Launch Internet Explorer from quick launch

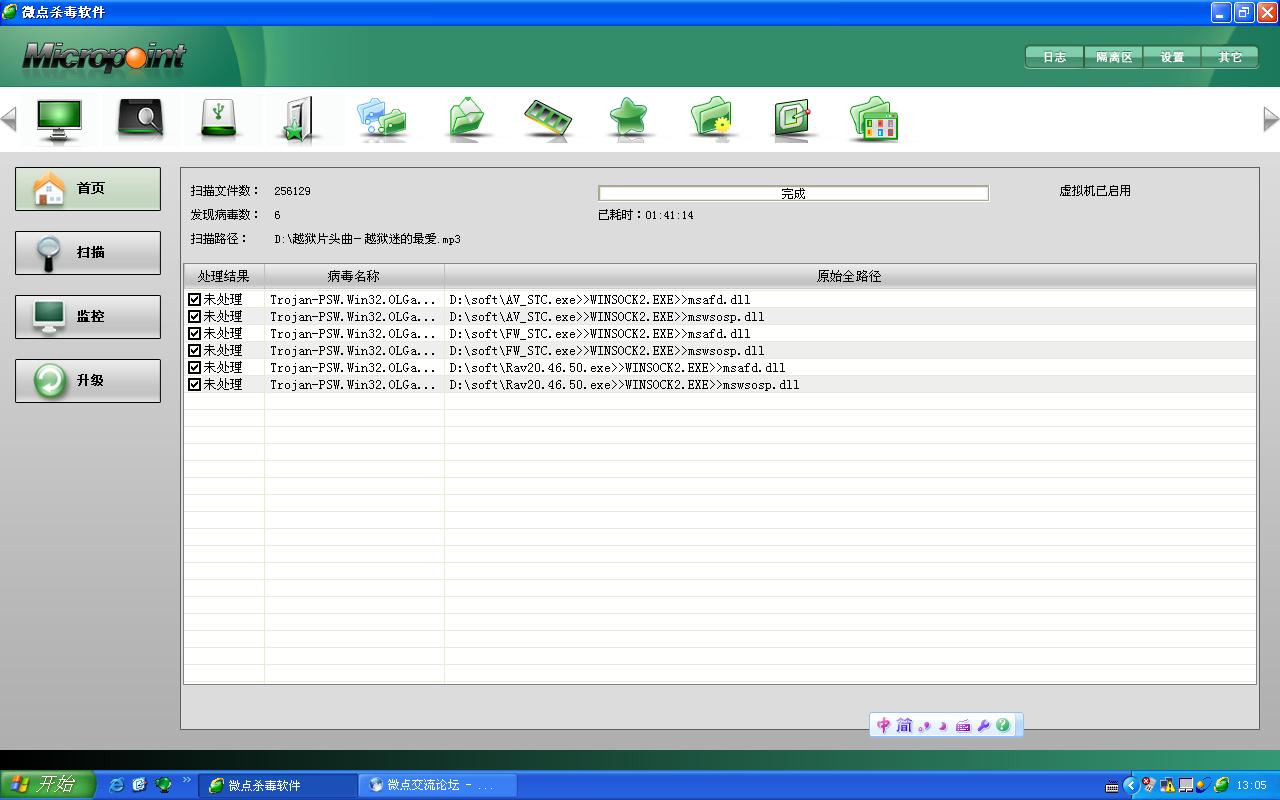coord(117,785)
